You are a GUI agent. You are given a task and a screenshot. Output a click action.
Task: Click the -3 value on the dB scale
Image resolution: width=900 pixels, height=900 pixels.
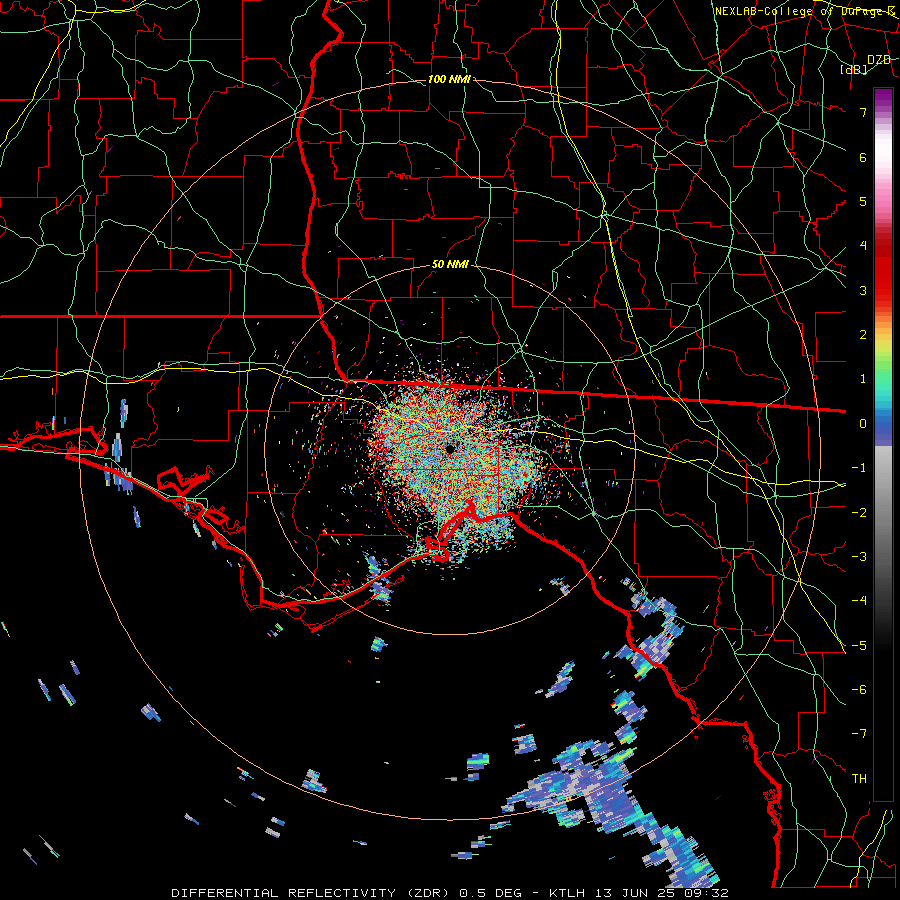pos(859,556)
